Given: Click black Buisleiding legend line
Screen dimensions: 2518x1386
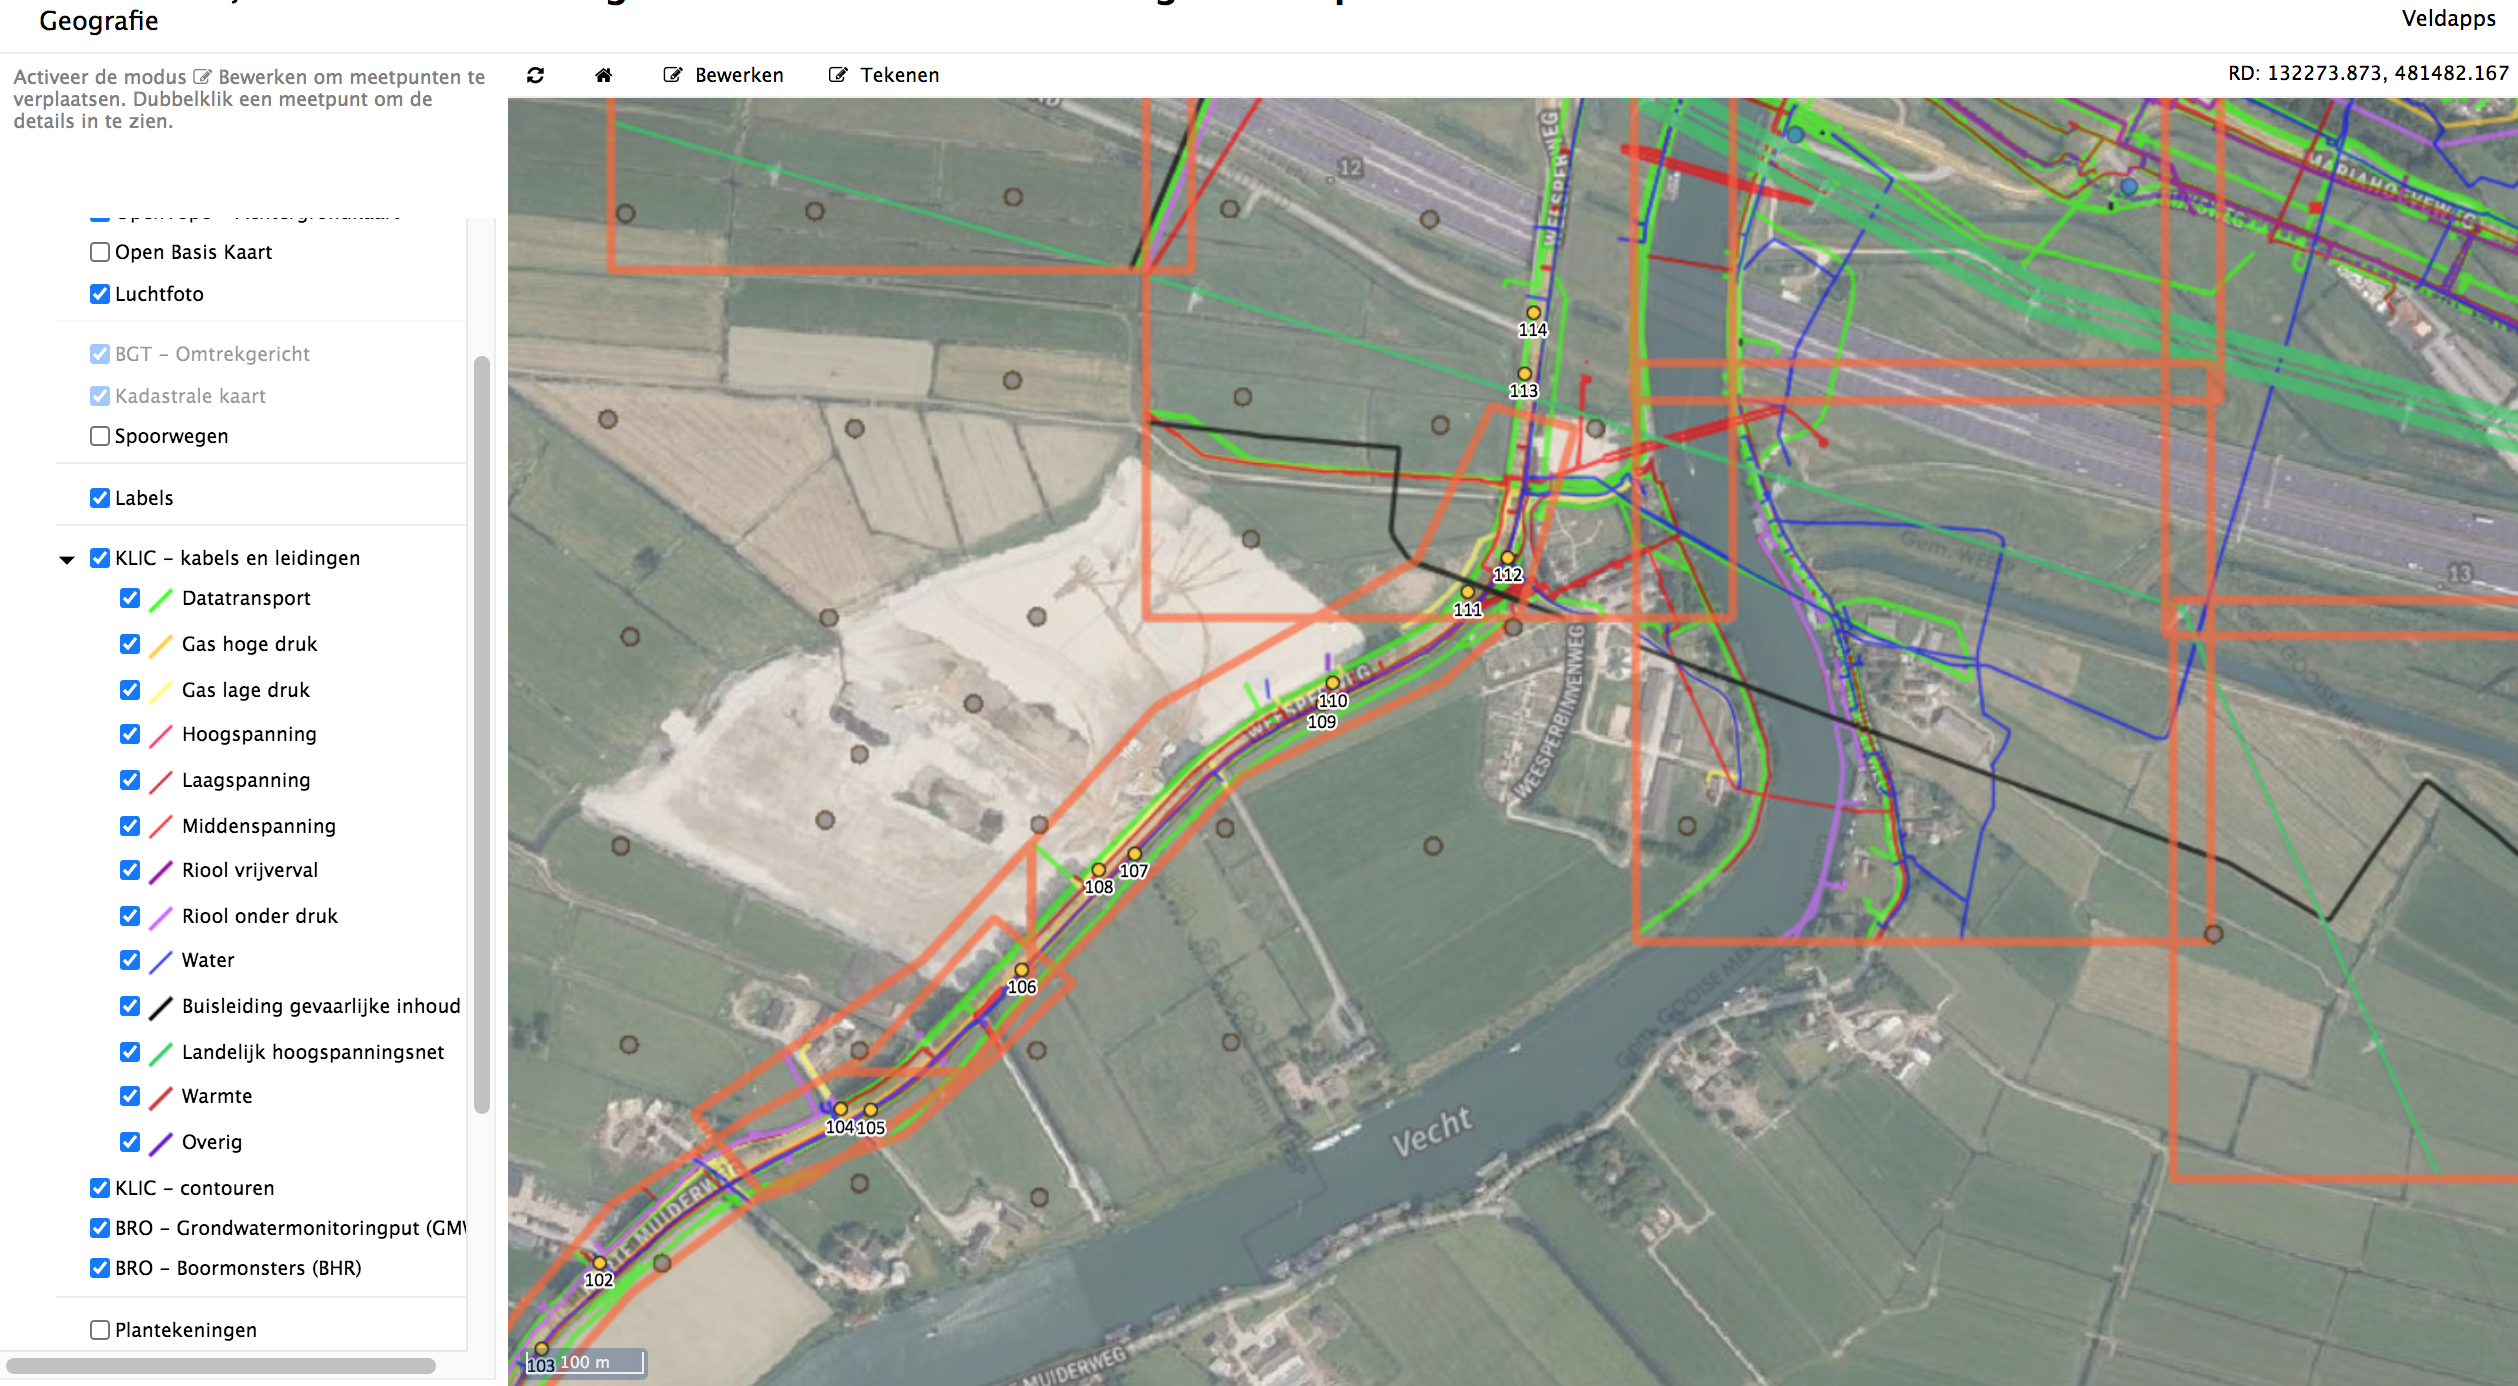Looking at the screenshot, I should (x=161, y=1008).
